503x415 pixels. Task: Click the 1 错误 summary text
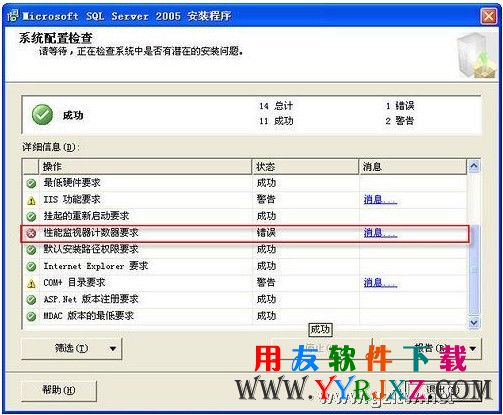pos(400,106)
